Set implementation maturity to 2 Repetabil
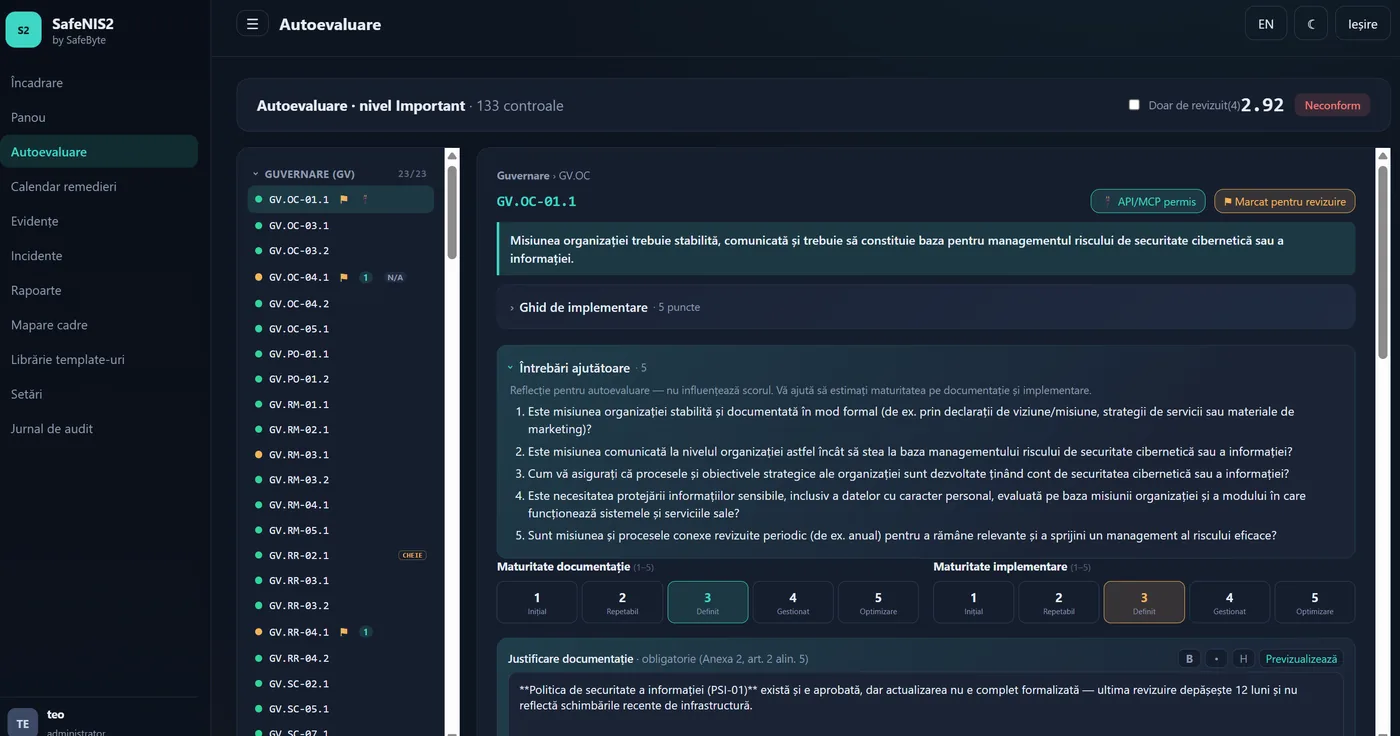1400x736 pixels. 1059,602
